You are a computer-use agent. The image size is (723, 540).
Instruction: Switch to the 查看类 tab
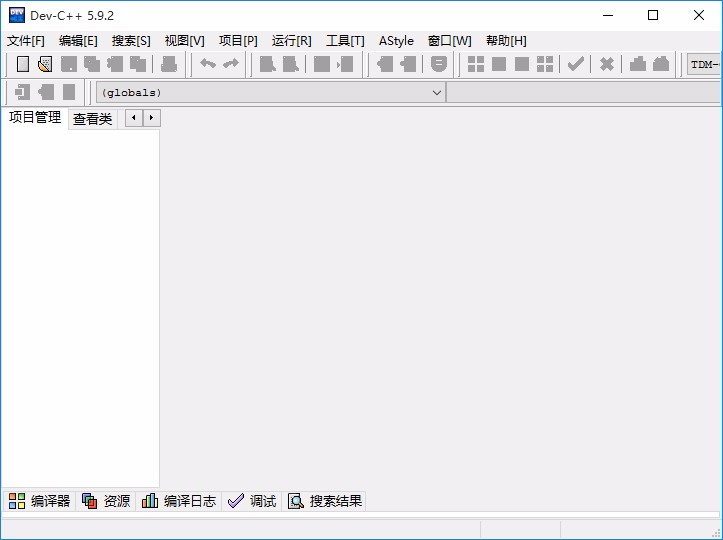tap(92, 119)
